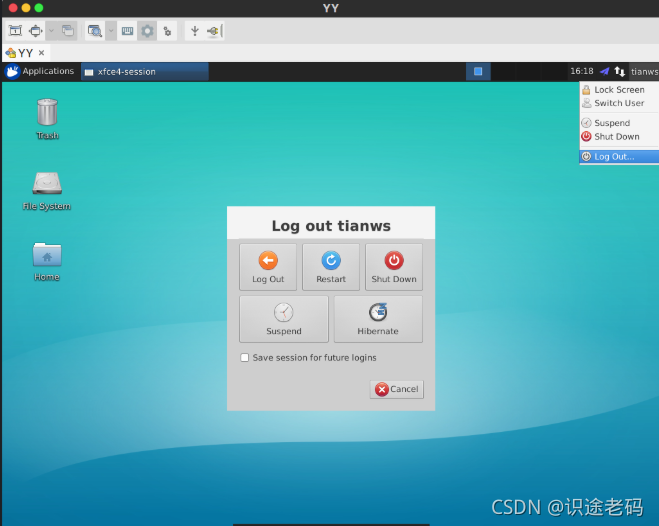Click the USB toolbar icon
659x526 pixels.
point(195,31)
